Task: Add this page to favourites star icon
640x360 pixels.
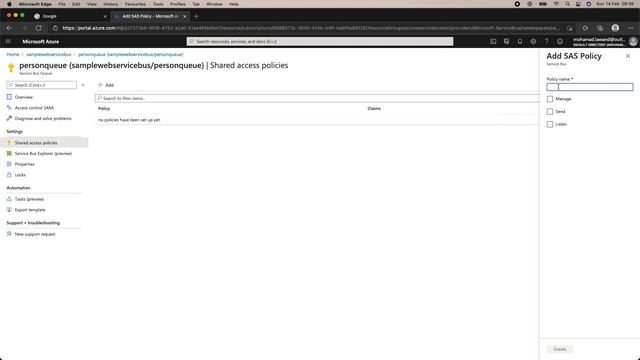Action: click(x=585, y=28)
